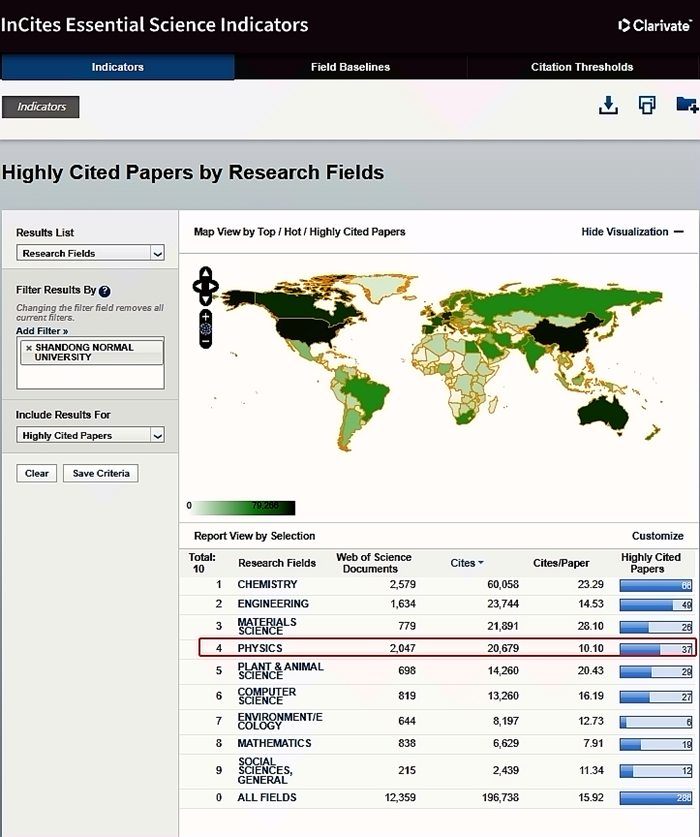
Task: Click the add-to-folder icon
Action: (687, 105)
